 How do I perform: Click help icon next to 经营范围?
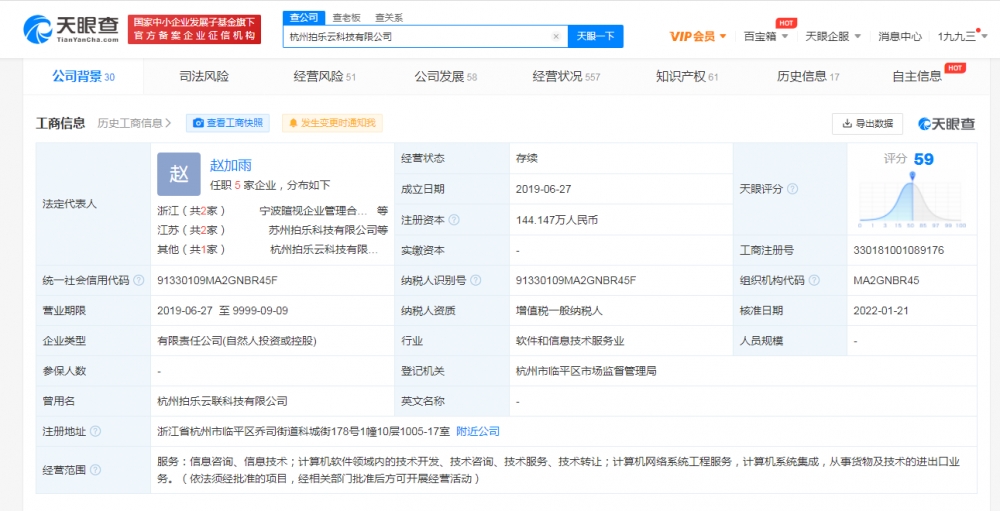[95, 470]
